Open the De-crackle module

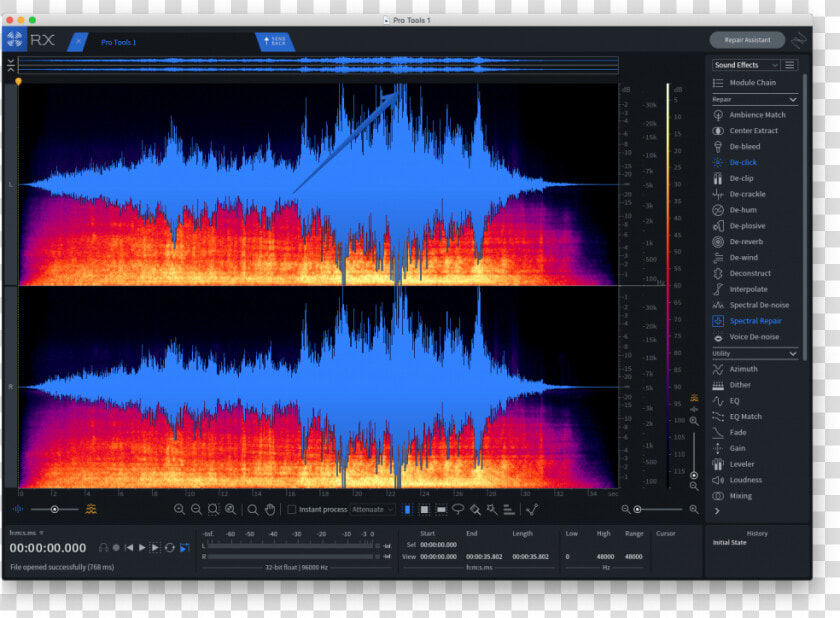[739, 194]
